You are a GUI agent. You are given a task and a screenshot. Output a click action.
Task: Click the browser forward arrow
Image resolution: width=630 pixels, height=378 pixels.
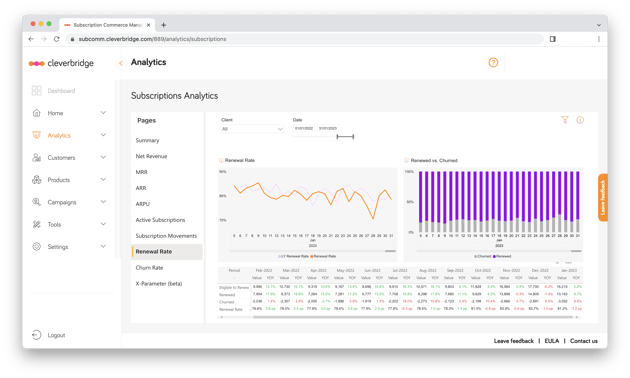point(44,39)
